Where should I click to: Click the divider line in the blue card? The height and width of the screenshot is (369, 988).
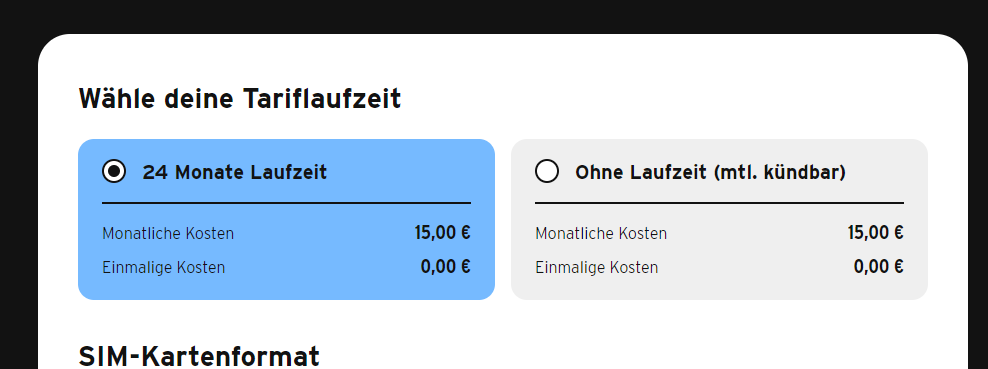pyautogui.click(x=286, y=203)
